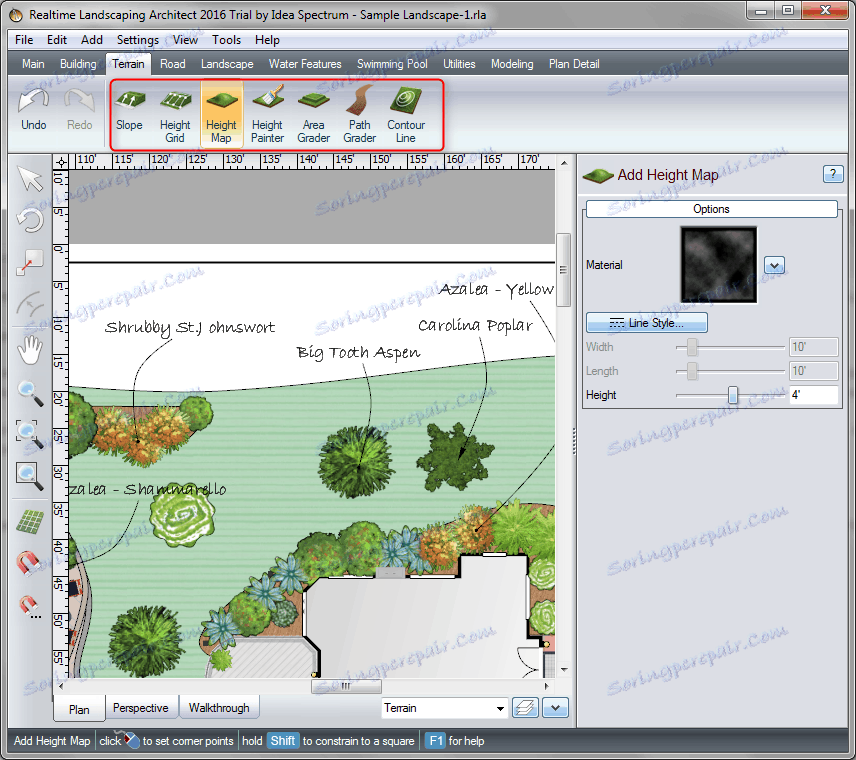856x760 pixels.
Task: Switch to the Water Features tab
Action: click(x=305, y=64)
